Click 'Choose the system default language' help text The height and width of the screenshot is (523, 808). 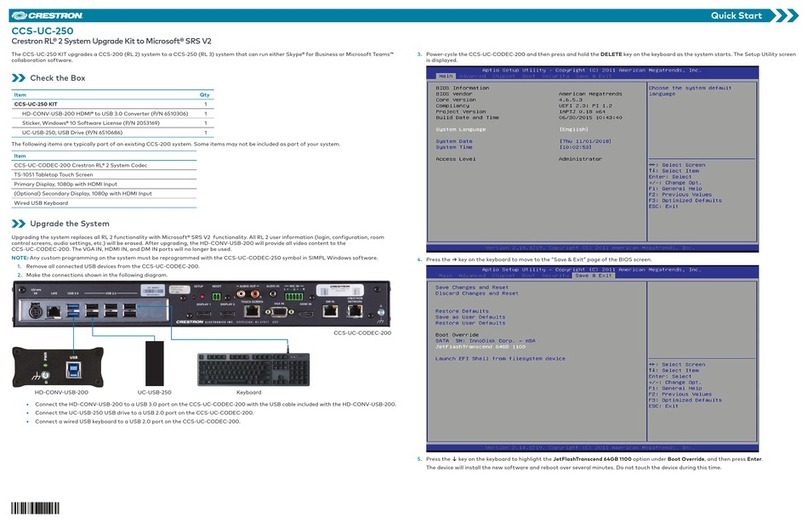689,91
